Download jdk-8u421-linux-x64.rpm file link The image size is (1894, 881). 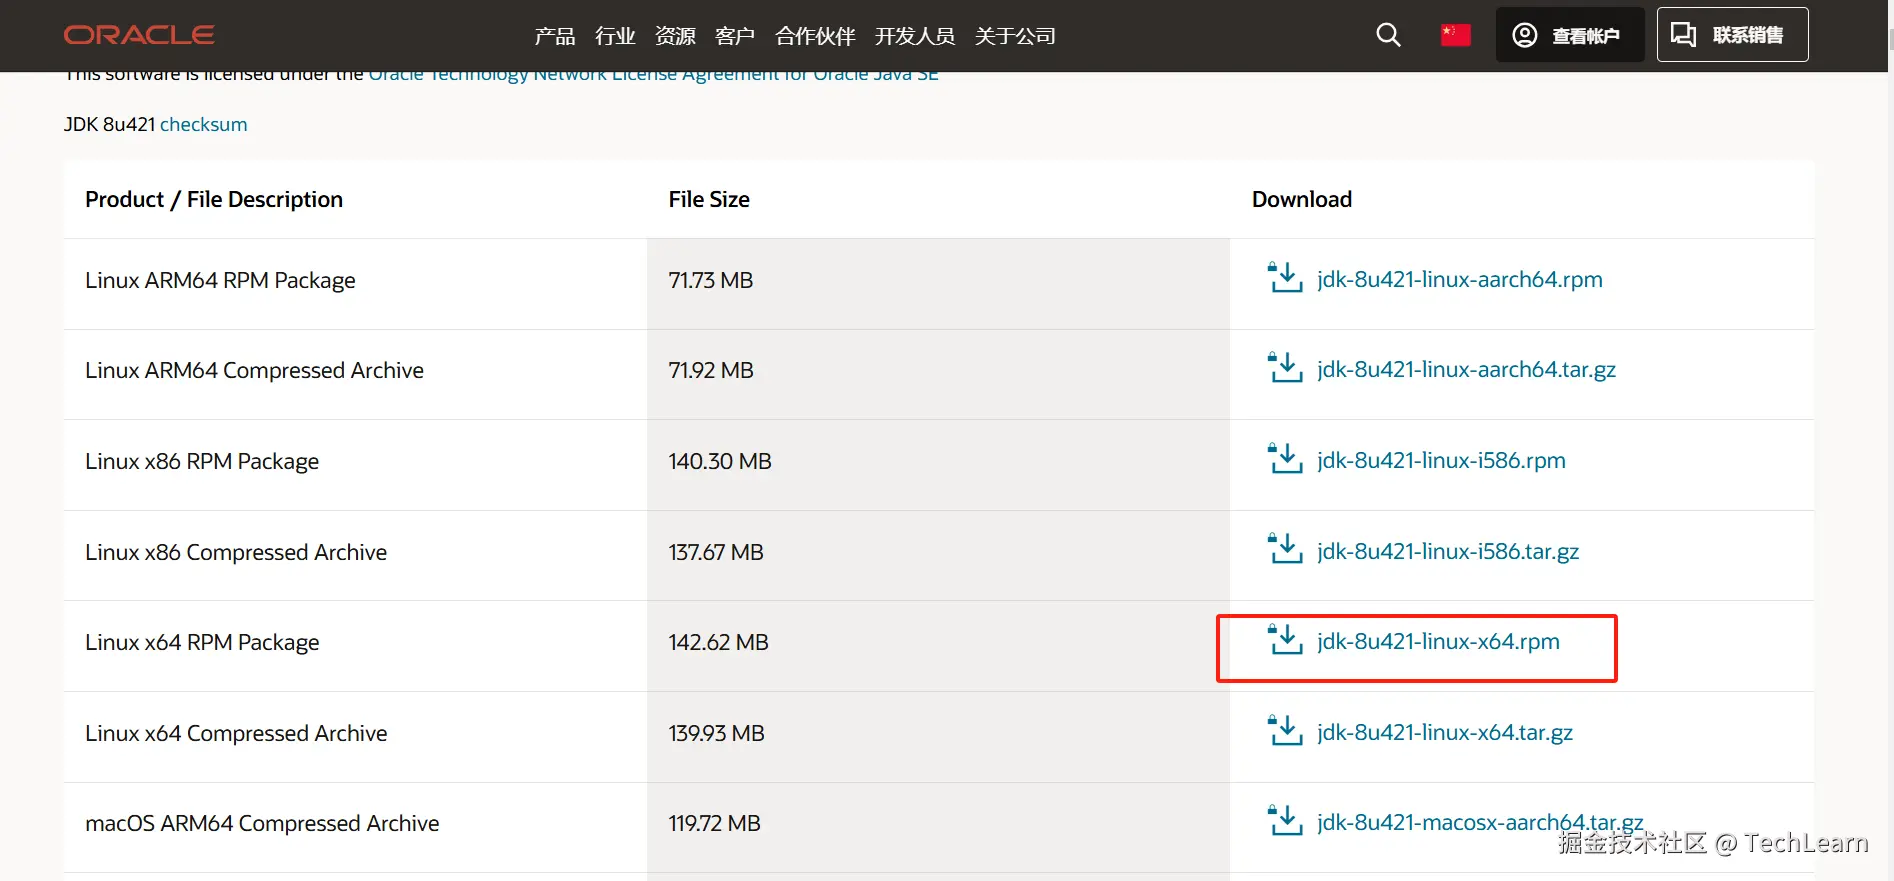[1438, 641]
